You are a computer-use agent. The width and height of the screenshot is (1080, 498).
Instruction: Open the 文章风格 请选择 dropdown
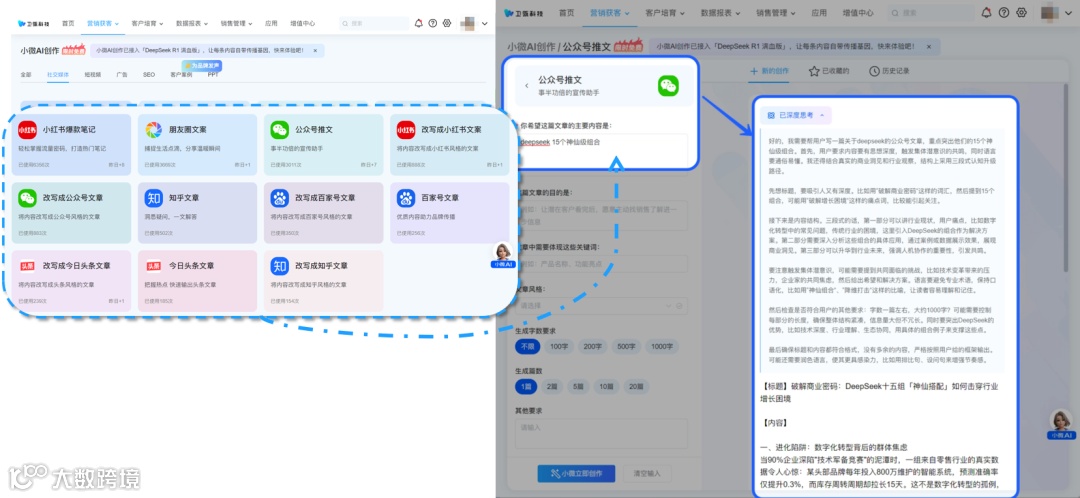click(x=601, y=305)
